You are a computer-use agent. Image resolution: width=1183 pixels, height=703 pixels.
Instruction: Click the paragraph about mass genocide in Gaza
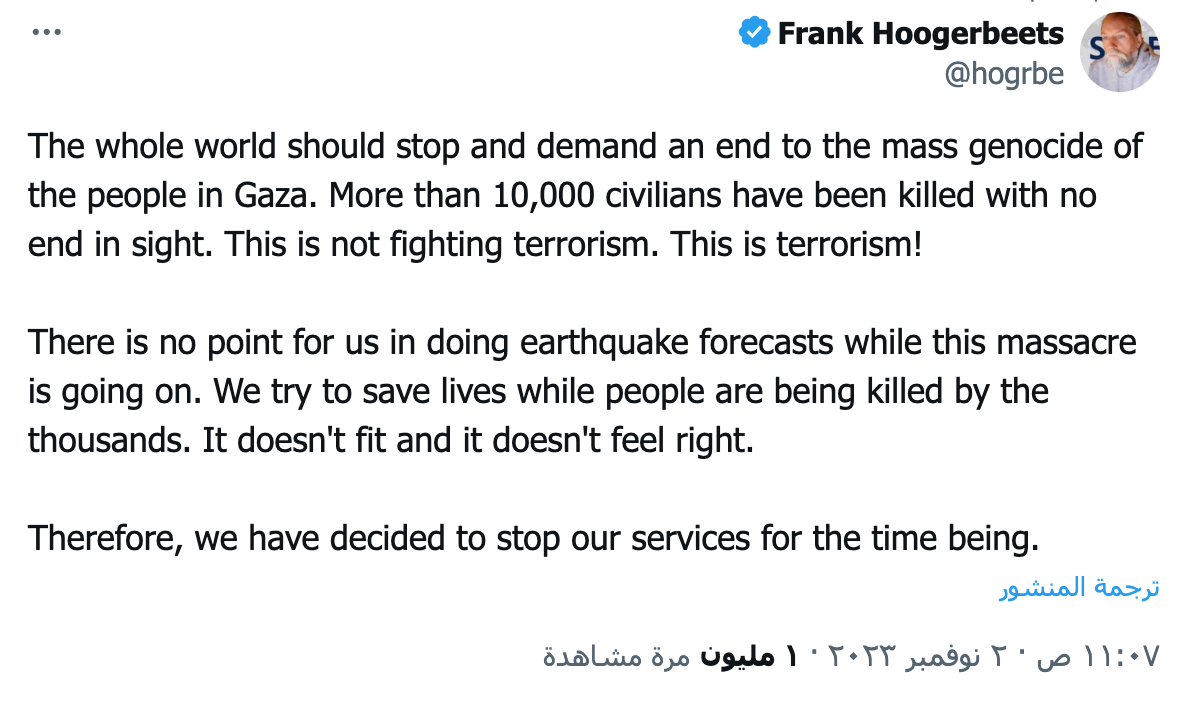tap(585, 195)
